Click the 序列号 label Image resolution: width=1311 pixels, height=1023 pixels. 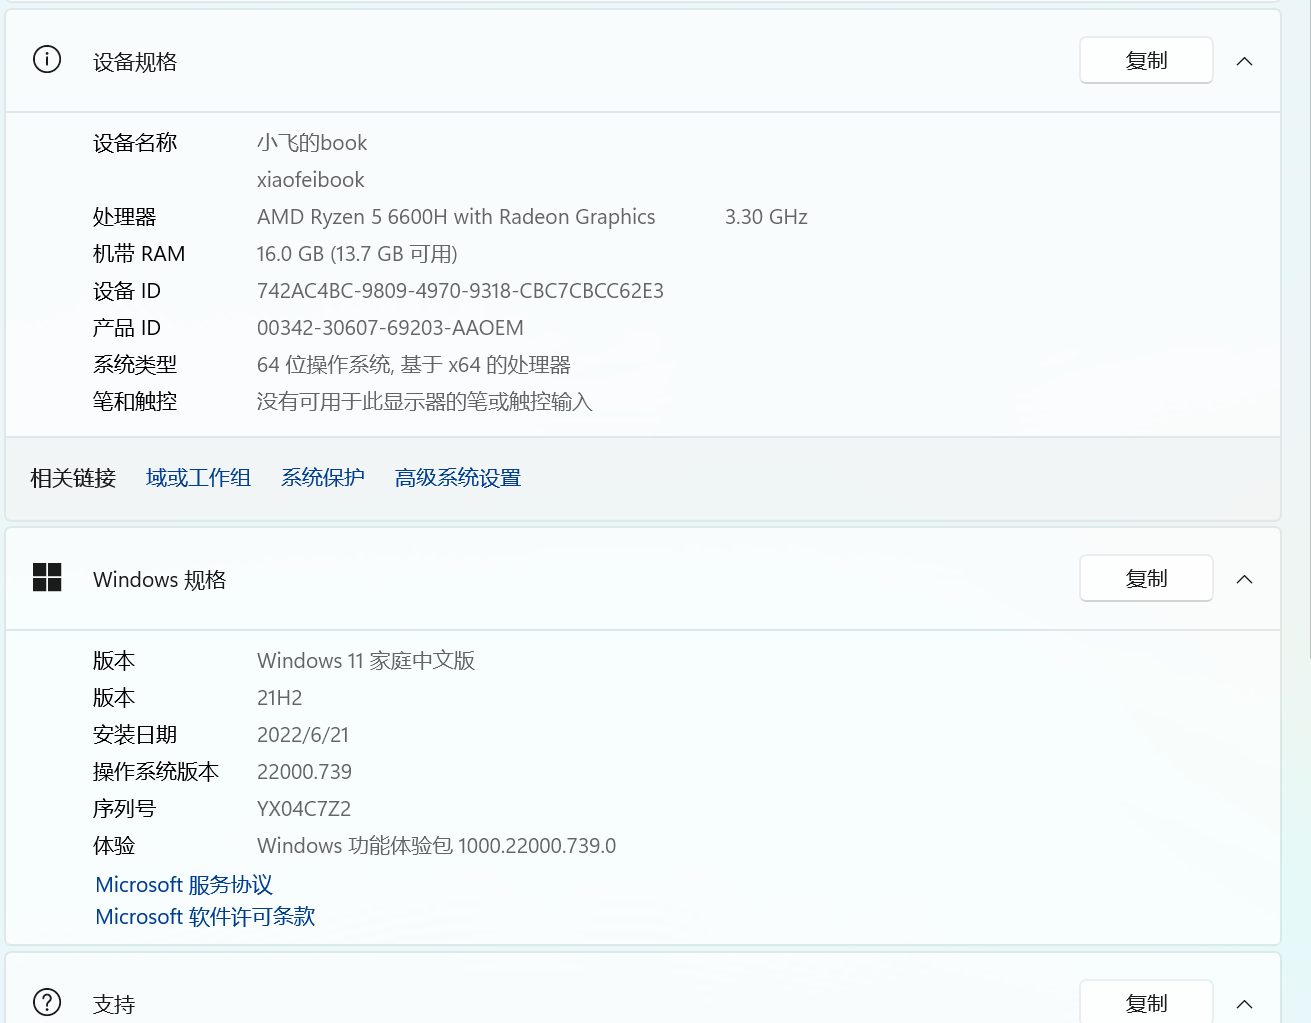125,809
